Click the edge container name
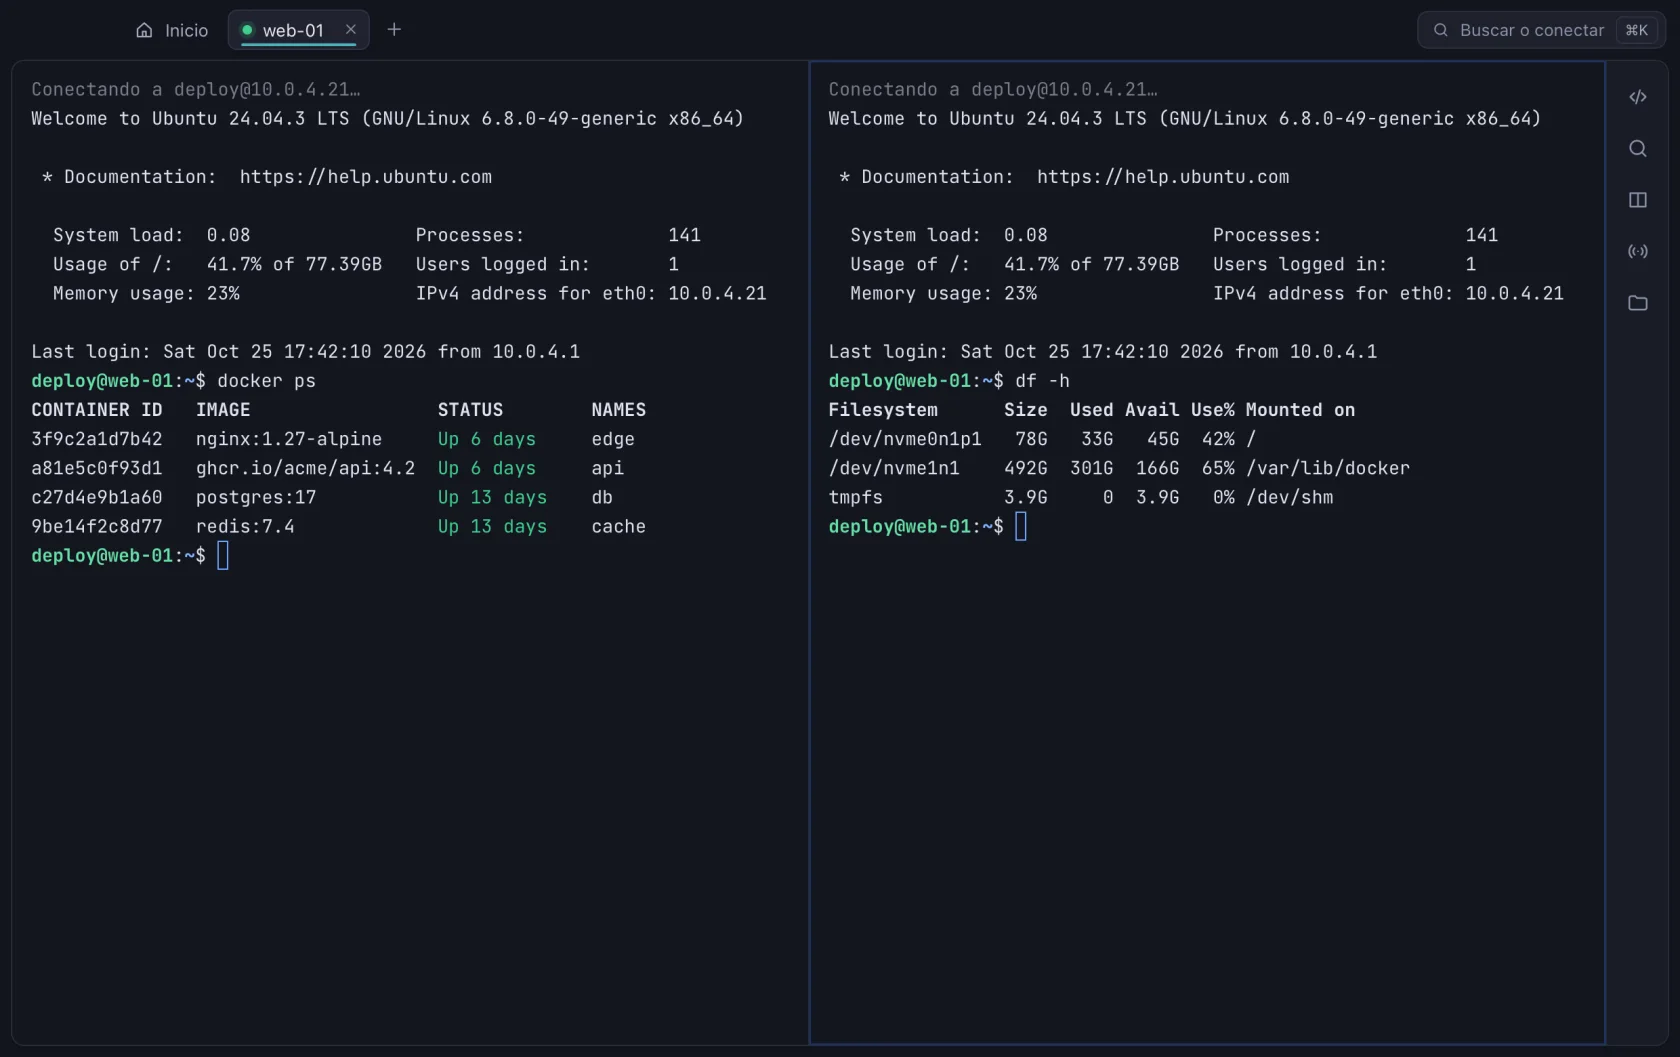Image resolution: width=1680 pixels, height=1057 pixels. click(x=613, y=439)
